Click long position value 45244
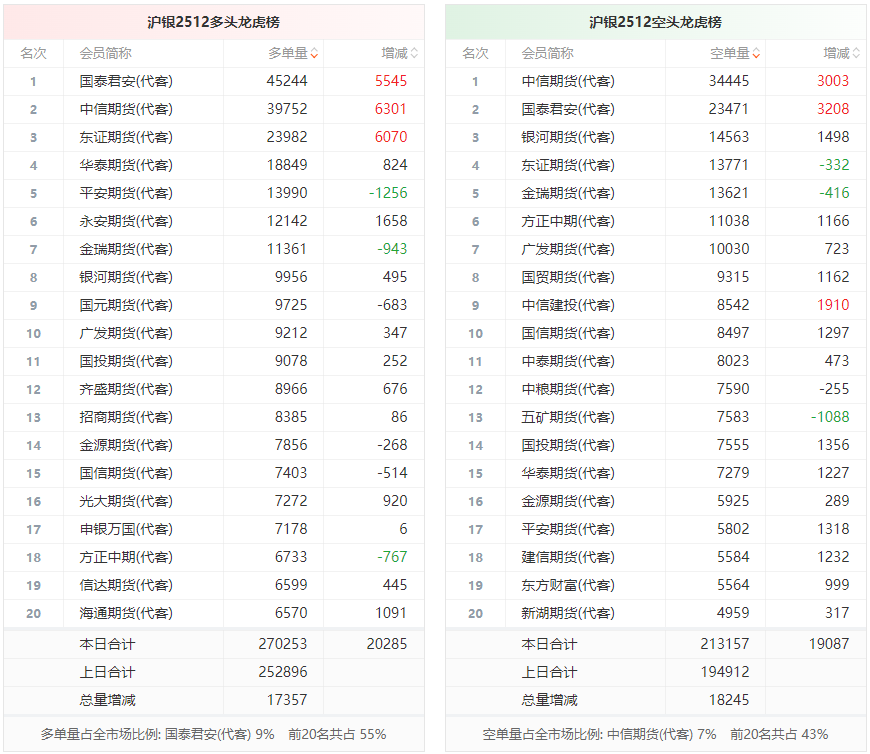Image resolution: width=870 pixels, height=754 pixels. click(287, 81)
